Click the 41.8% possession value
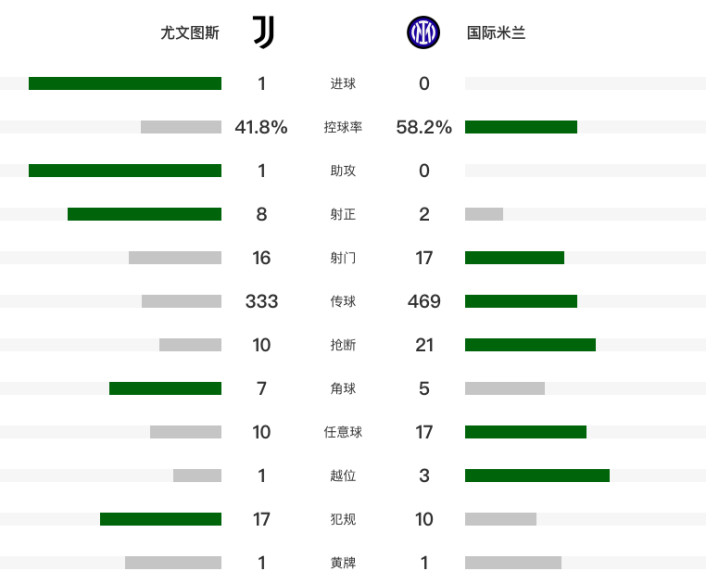The height and width of the screenshot is (584, 719). [x=261, y=127]
